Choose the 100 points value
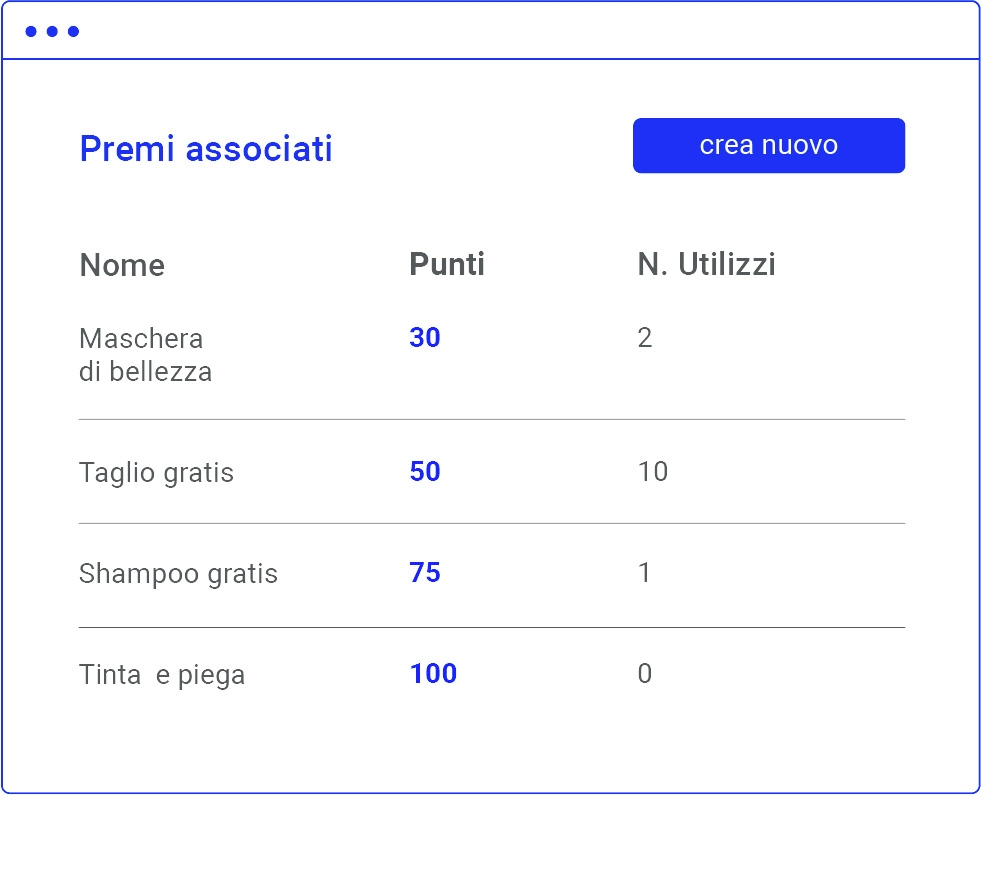This screenshot has height=881, width=981. (x=433, y=674)
